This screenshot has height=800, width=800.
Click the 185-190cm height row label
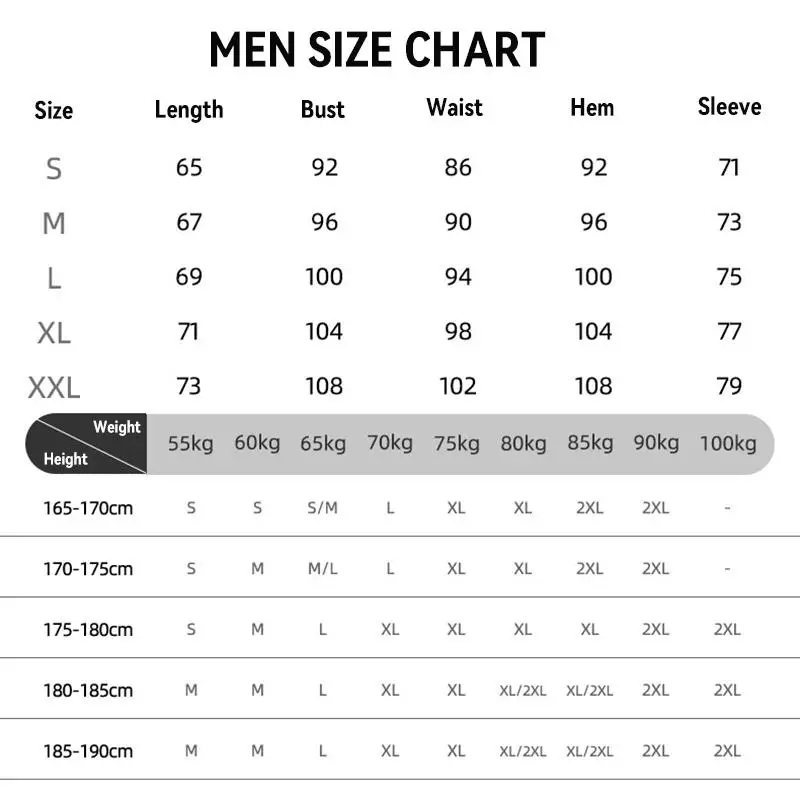click(88, 751)
